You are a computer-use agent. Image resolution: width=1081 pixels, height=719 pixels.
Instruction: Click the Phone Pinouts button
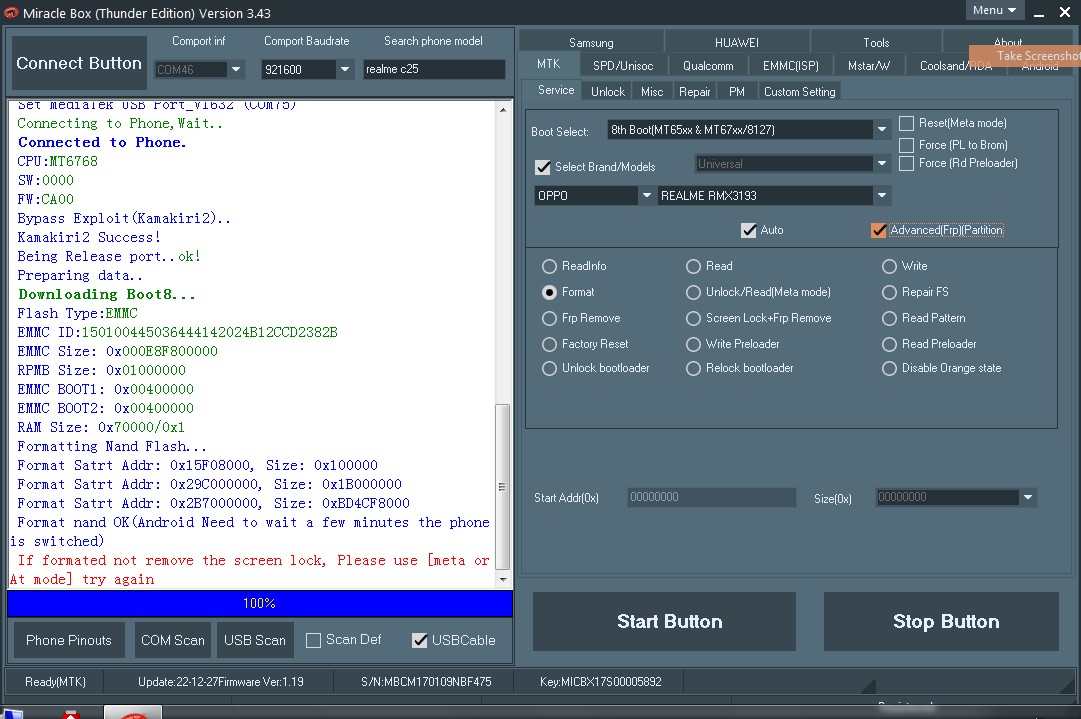pos(69,640)
